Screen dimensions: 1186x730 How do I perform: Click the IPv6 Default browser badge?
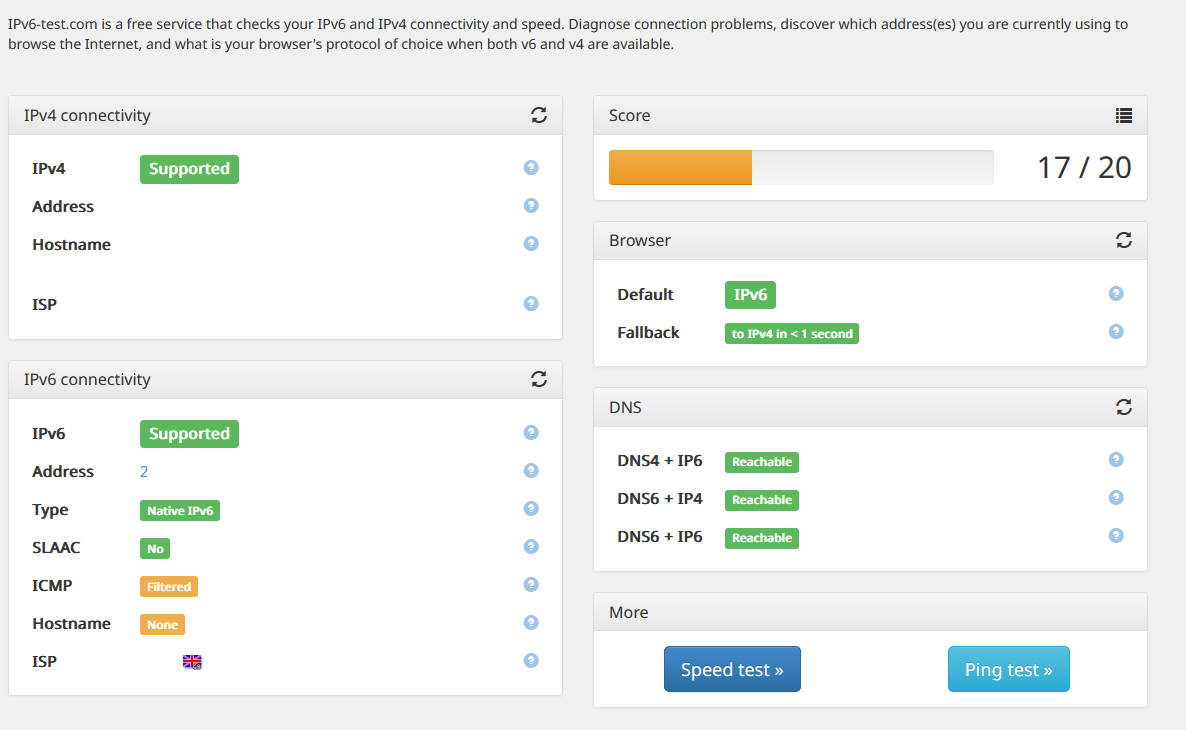point(750,295)
